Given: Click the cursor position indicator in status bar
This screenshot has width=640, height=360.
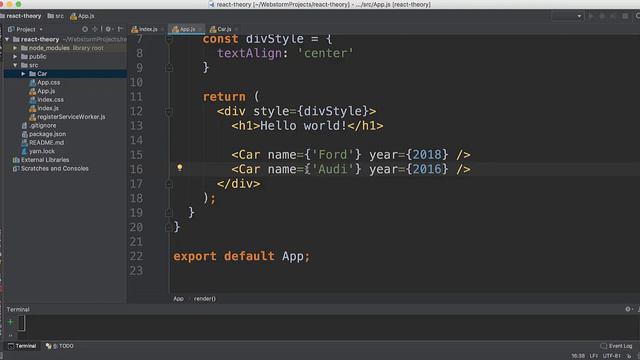Looking at the screenshot, I should pos(577,356).
